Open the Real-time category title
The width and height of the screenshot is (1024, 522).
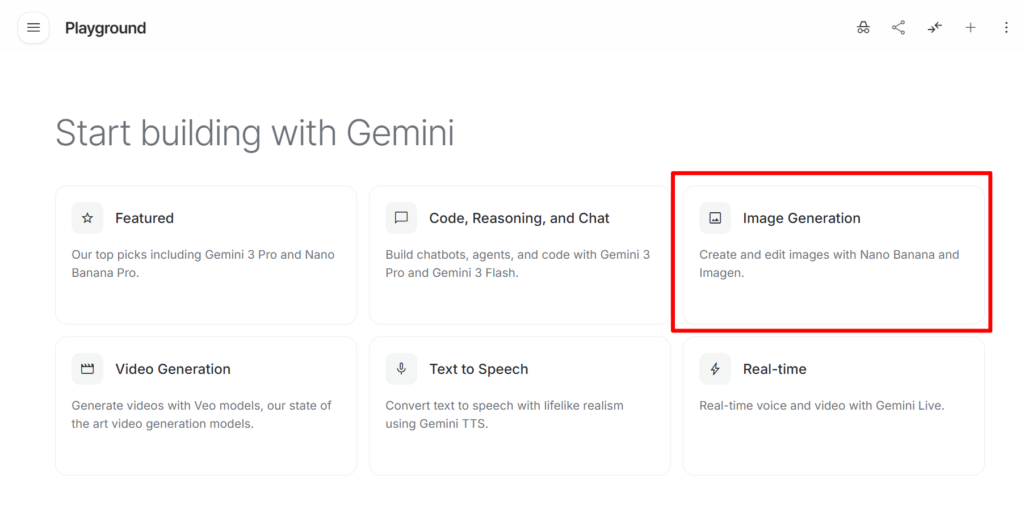pos(774,369)
